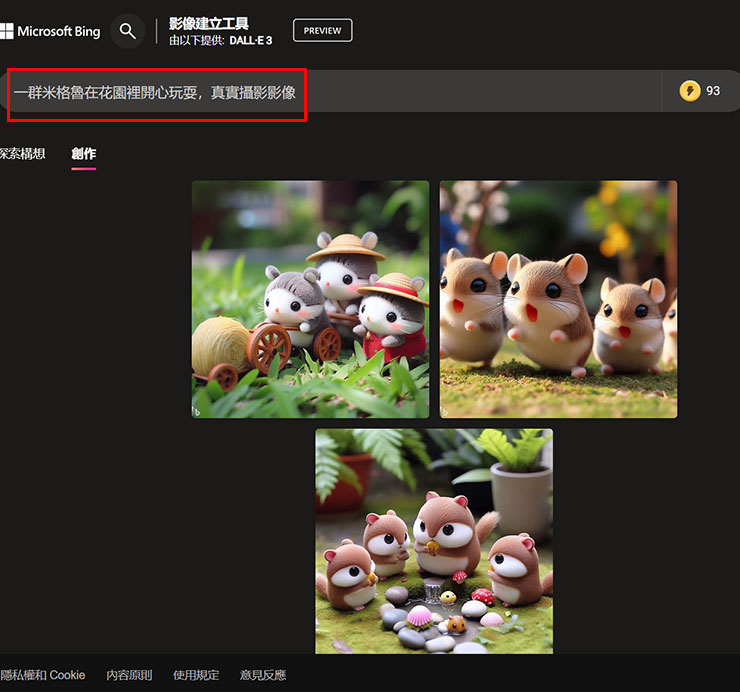Open the hamsters with straw hats image
740x692 pixels.
[x=310, y=299]
